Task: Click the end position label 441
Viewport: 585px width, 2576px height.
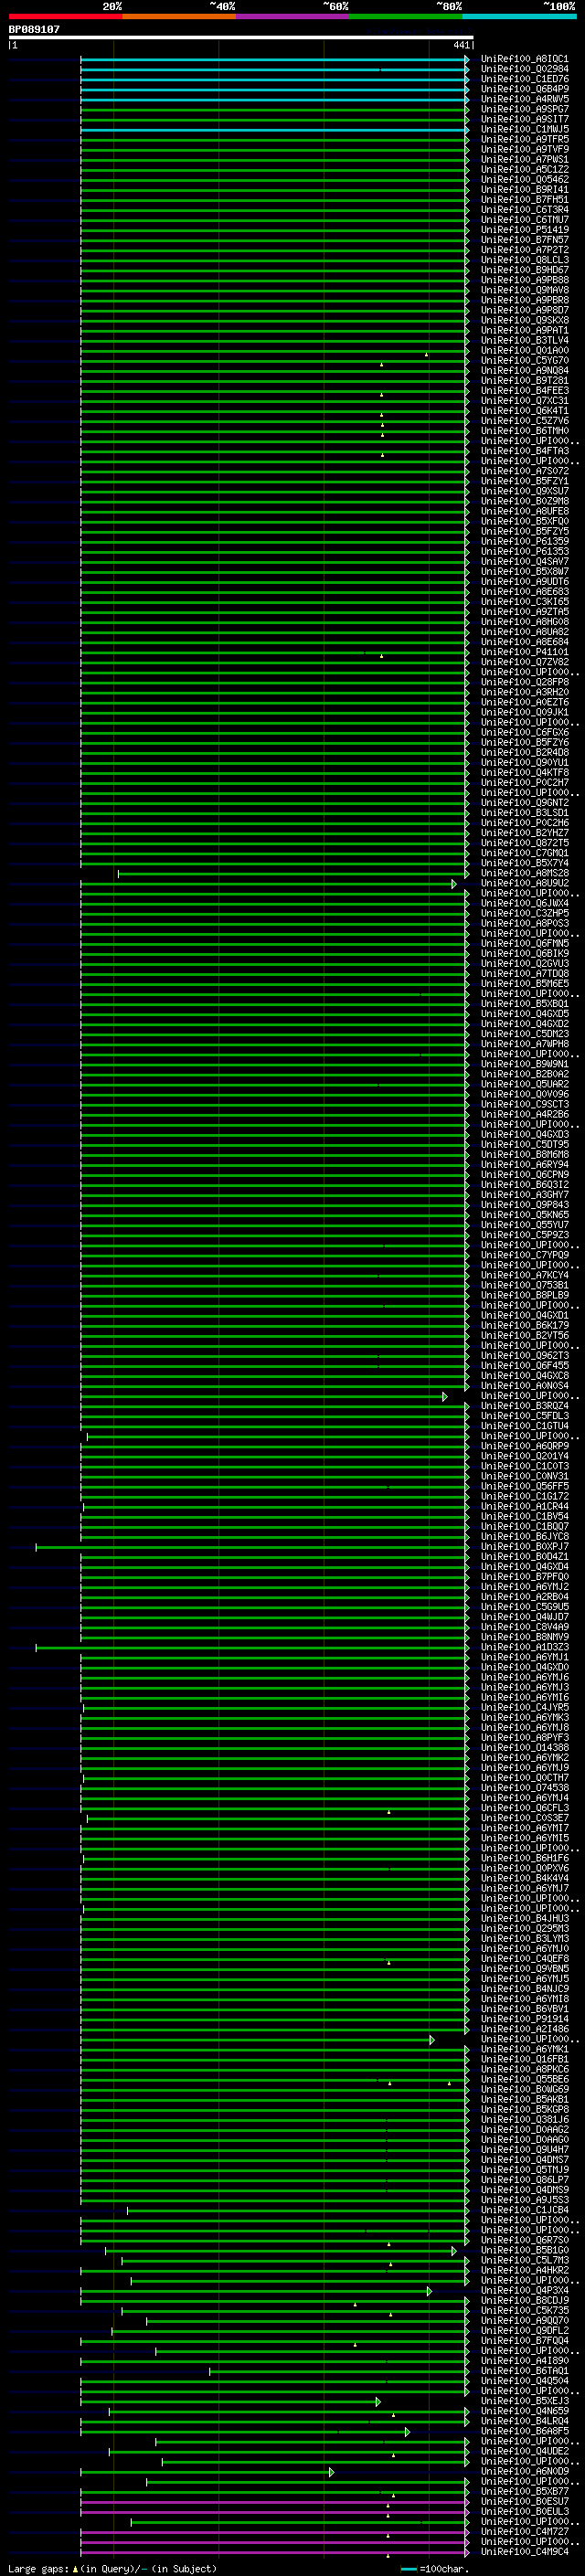Action: click(461, 45)
